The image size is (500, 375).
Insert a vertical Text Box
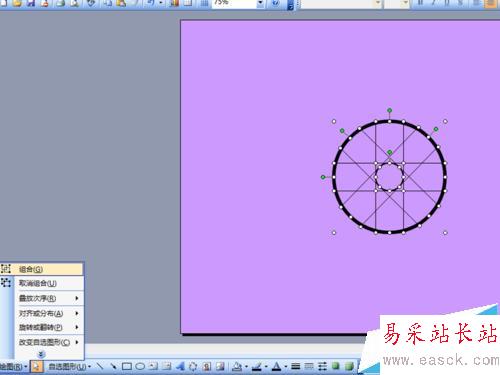pyautogui.click(x=167, y=366)
